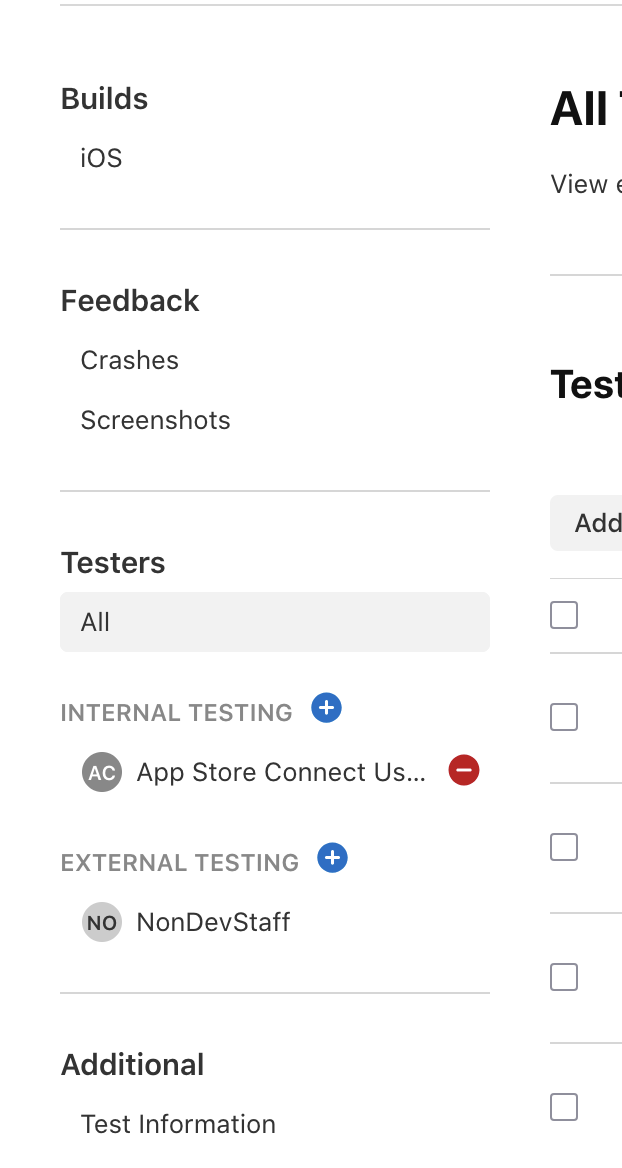Open Screenshots feedback page
This screenshot has width=622, height=1168.
(155, 420)
